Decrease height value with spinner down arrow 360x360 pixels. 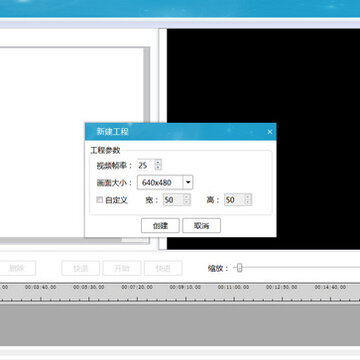point(248,203)
